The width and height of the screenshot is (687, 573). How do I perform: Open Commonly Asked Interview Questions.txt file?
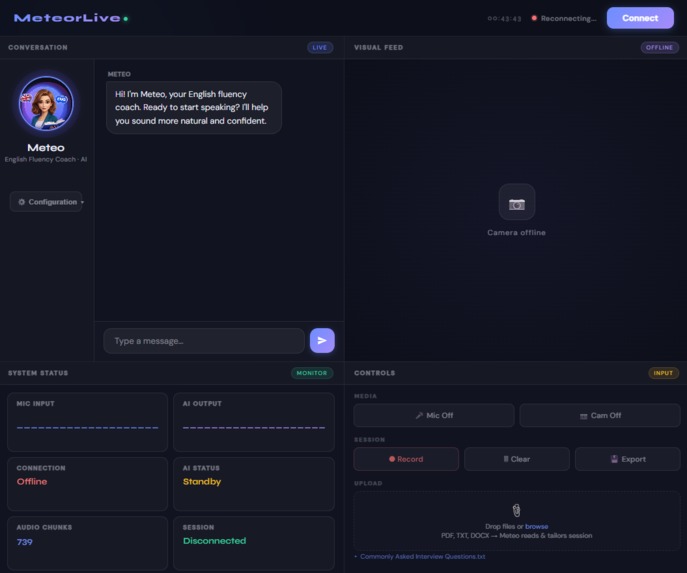tap(422, 557)
